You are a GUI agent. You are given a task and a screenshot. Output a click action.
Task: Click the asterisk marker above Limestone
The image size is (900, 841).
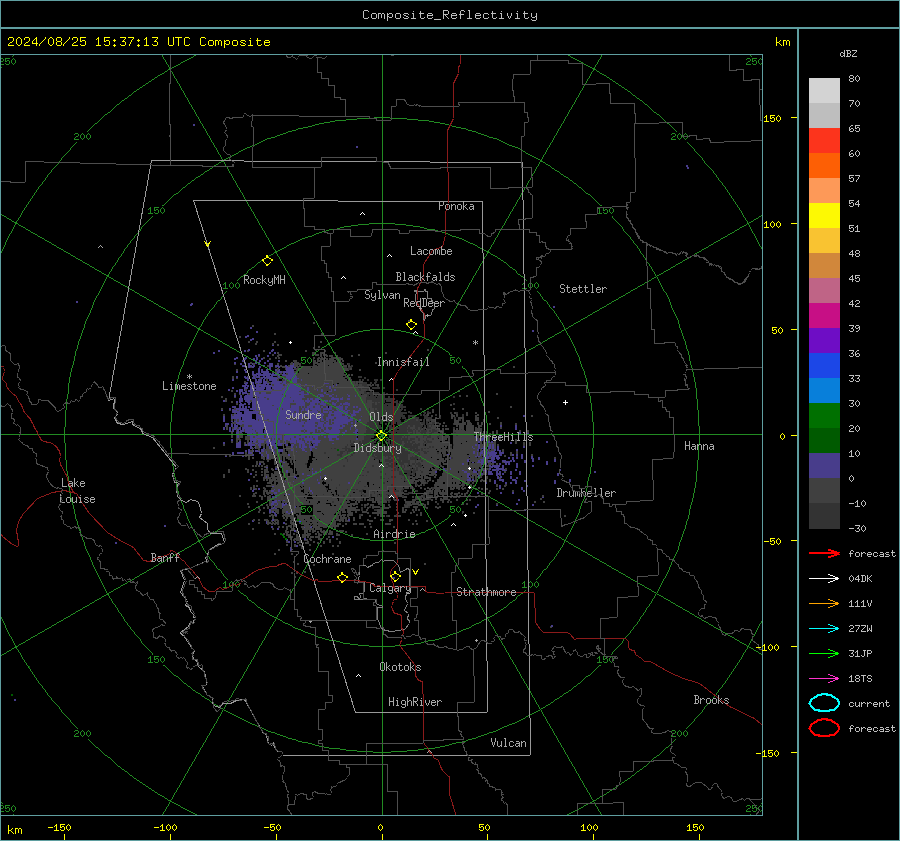click(x=189, y=377)
